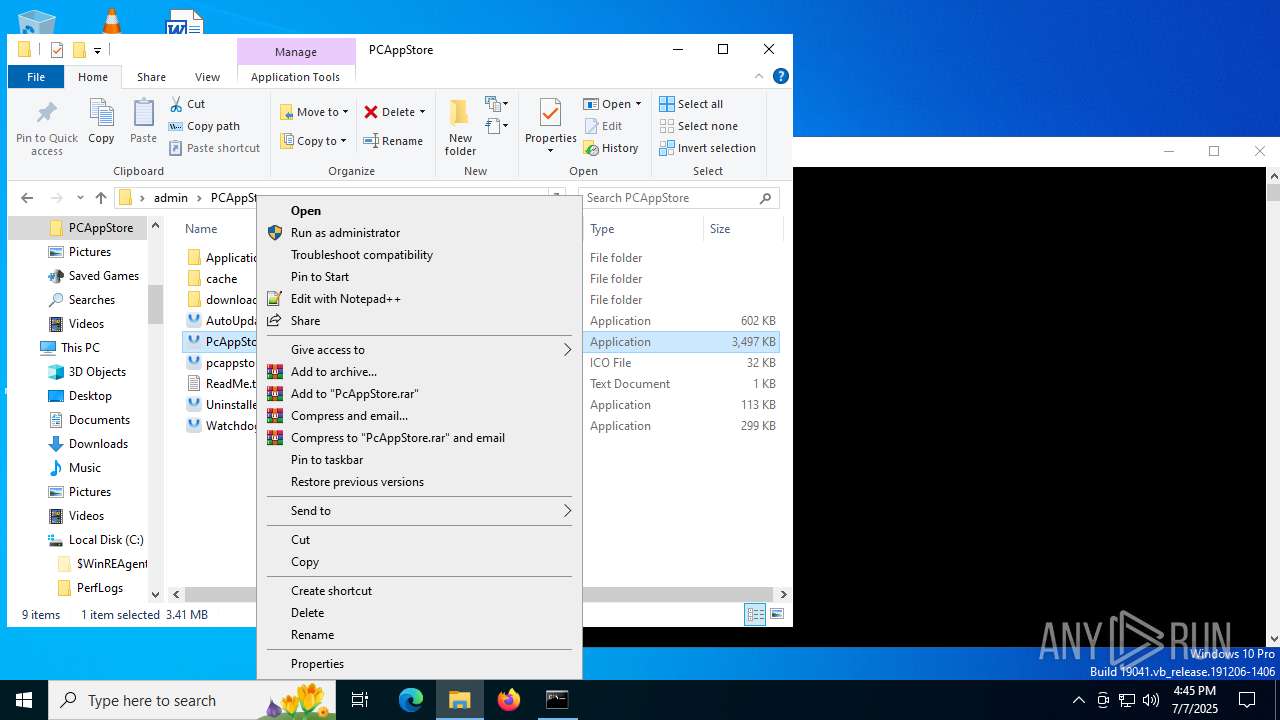Expand the Properties dropdown arrow

pyautogui.click(x=551, y=151)
